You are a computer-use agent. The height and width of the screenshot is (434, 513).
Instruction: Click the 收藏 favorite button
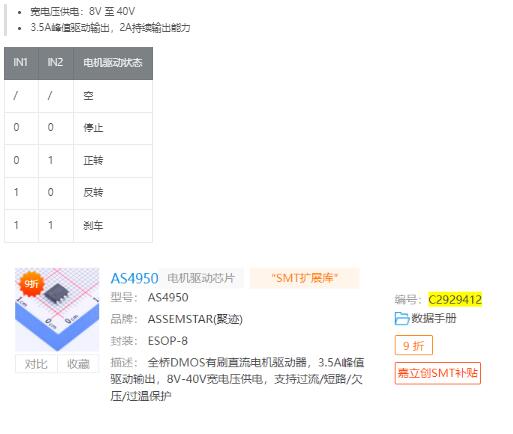(78, 364)
